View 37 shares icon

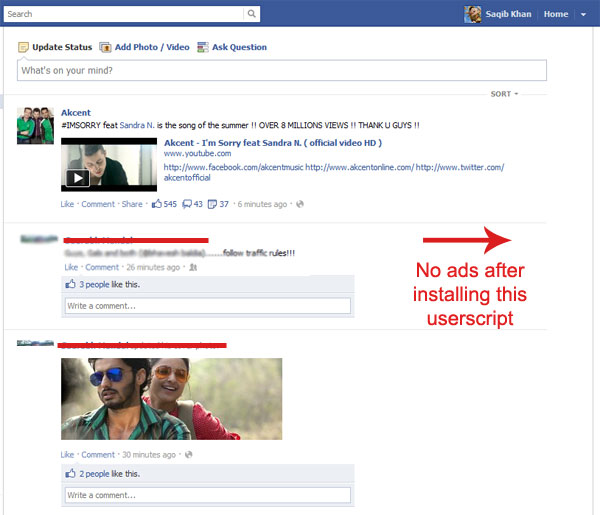tap(212, 204)
